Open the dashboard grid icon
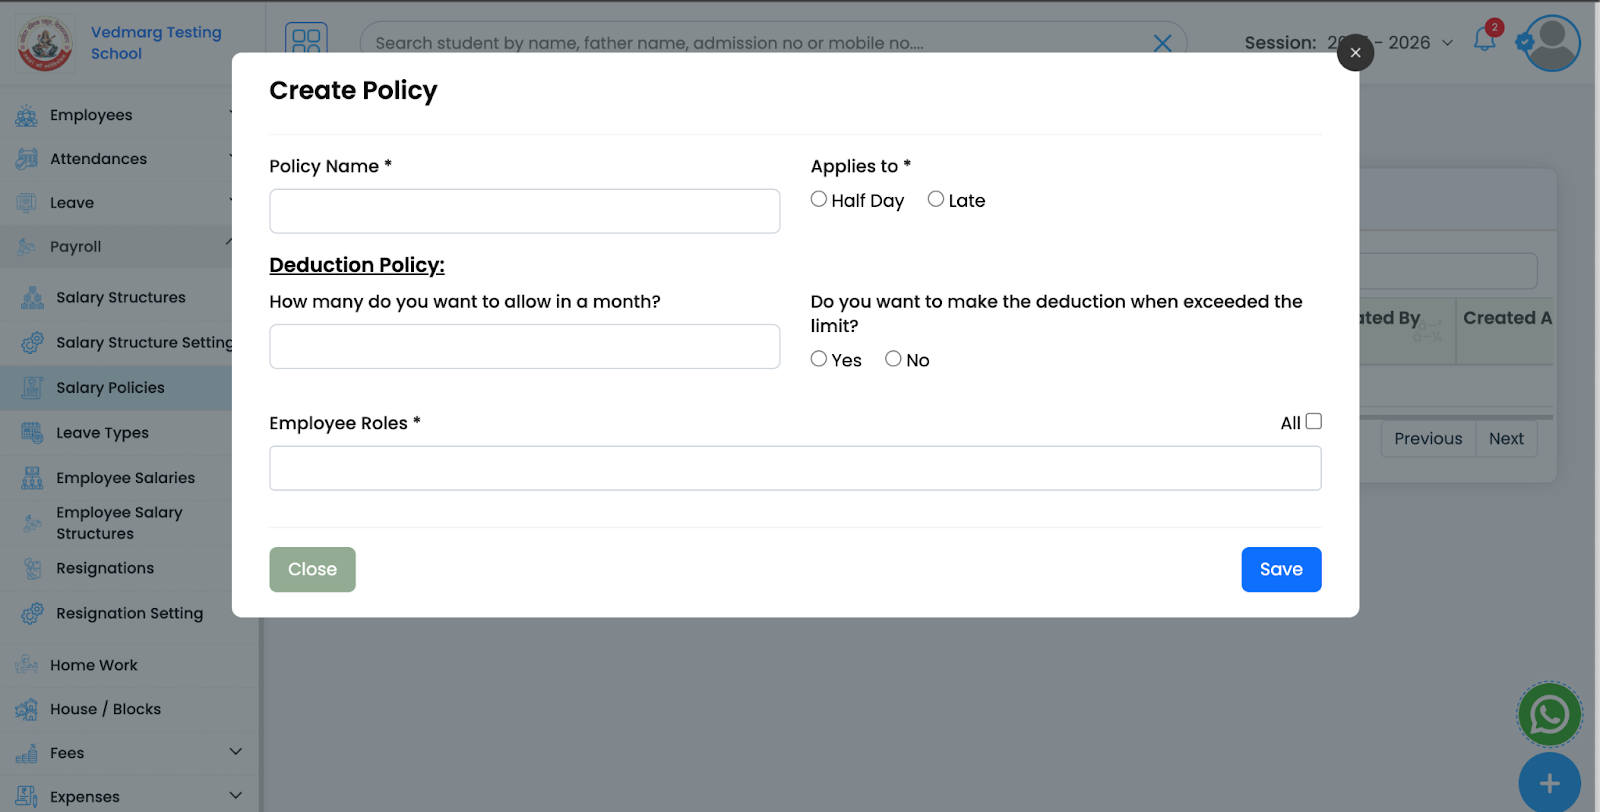Image resolution: width=1600 pixels, height=812 pixels. [x=306, y=40]
